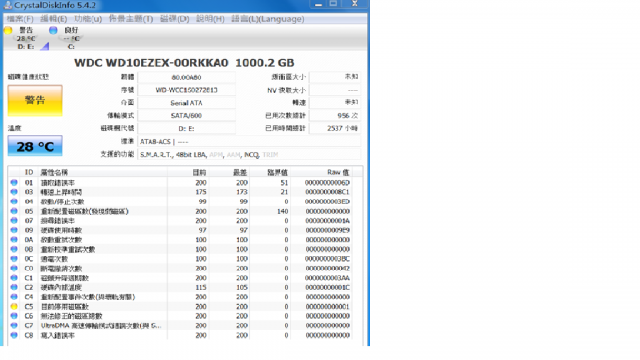The width and height of the screenshot is (640, 360).
Task: Click threshold value 140 in row 05
Action: 282,211
